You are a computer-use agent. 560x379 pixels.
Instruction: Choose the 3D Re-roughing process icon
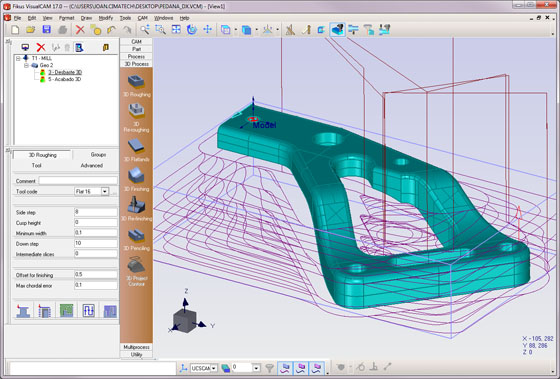coord(136,110)
